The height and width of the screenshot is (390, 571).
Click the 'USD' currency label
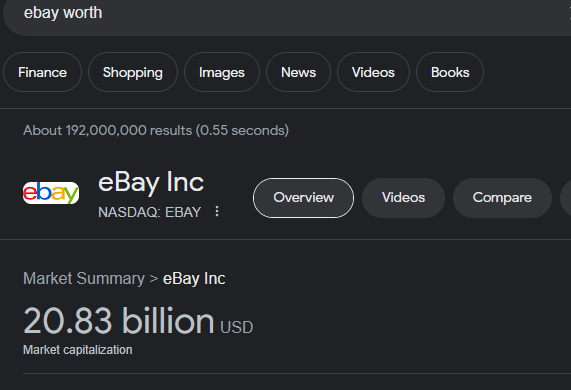pos(236,327)
